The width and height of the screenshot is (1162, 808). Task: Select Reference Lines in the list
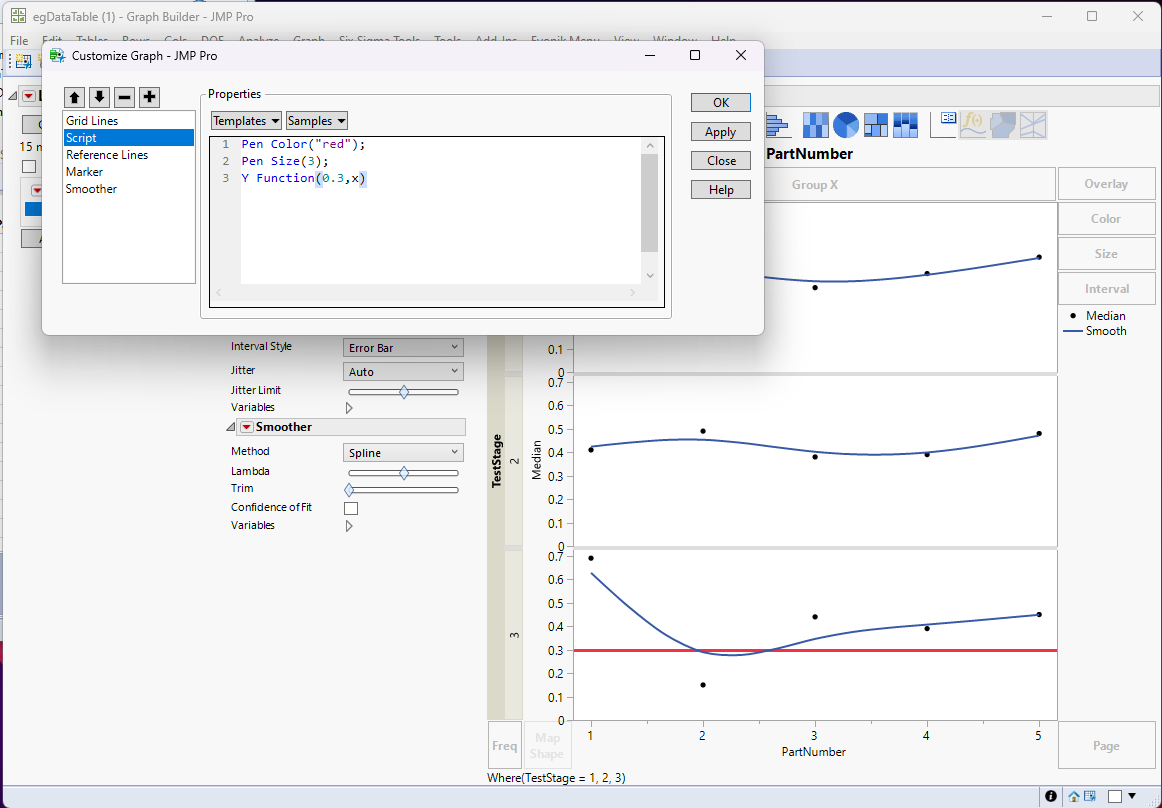pyautogui.click(x=107, y=155)
